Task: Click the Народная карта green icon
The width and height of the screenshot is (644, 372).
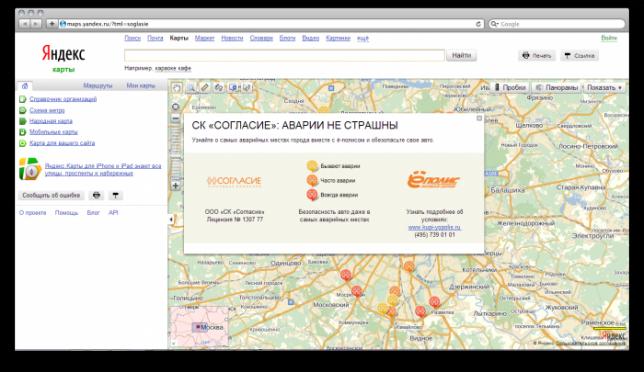Action: 23,121
